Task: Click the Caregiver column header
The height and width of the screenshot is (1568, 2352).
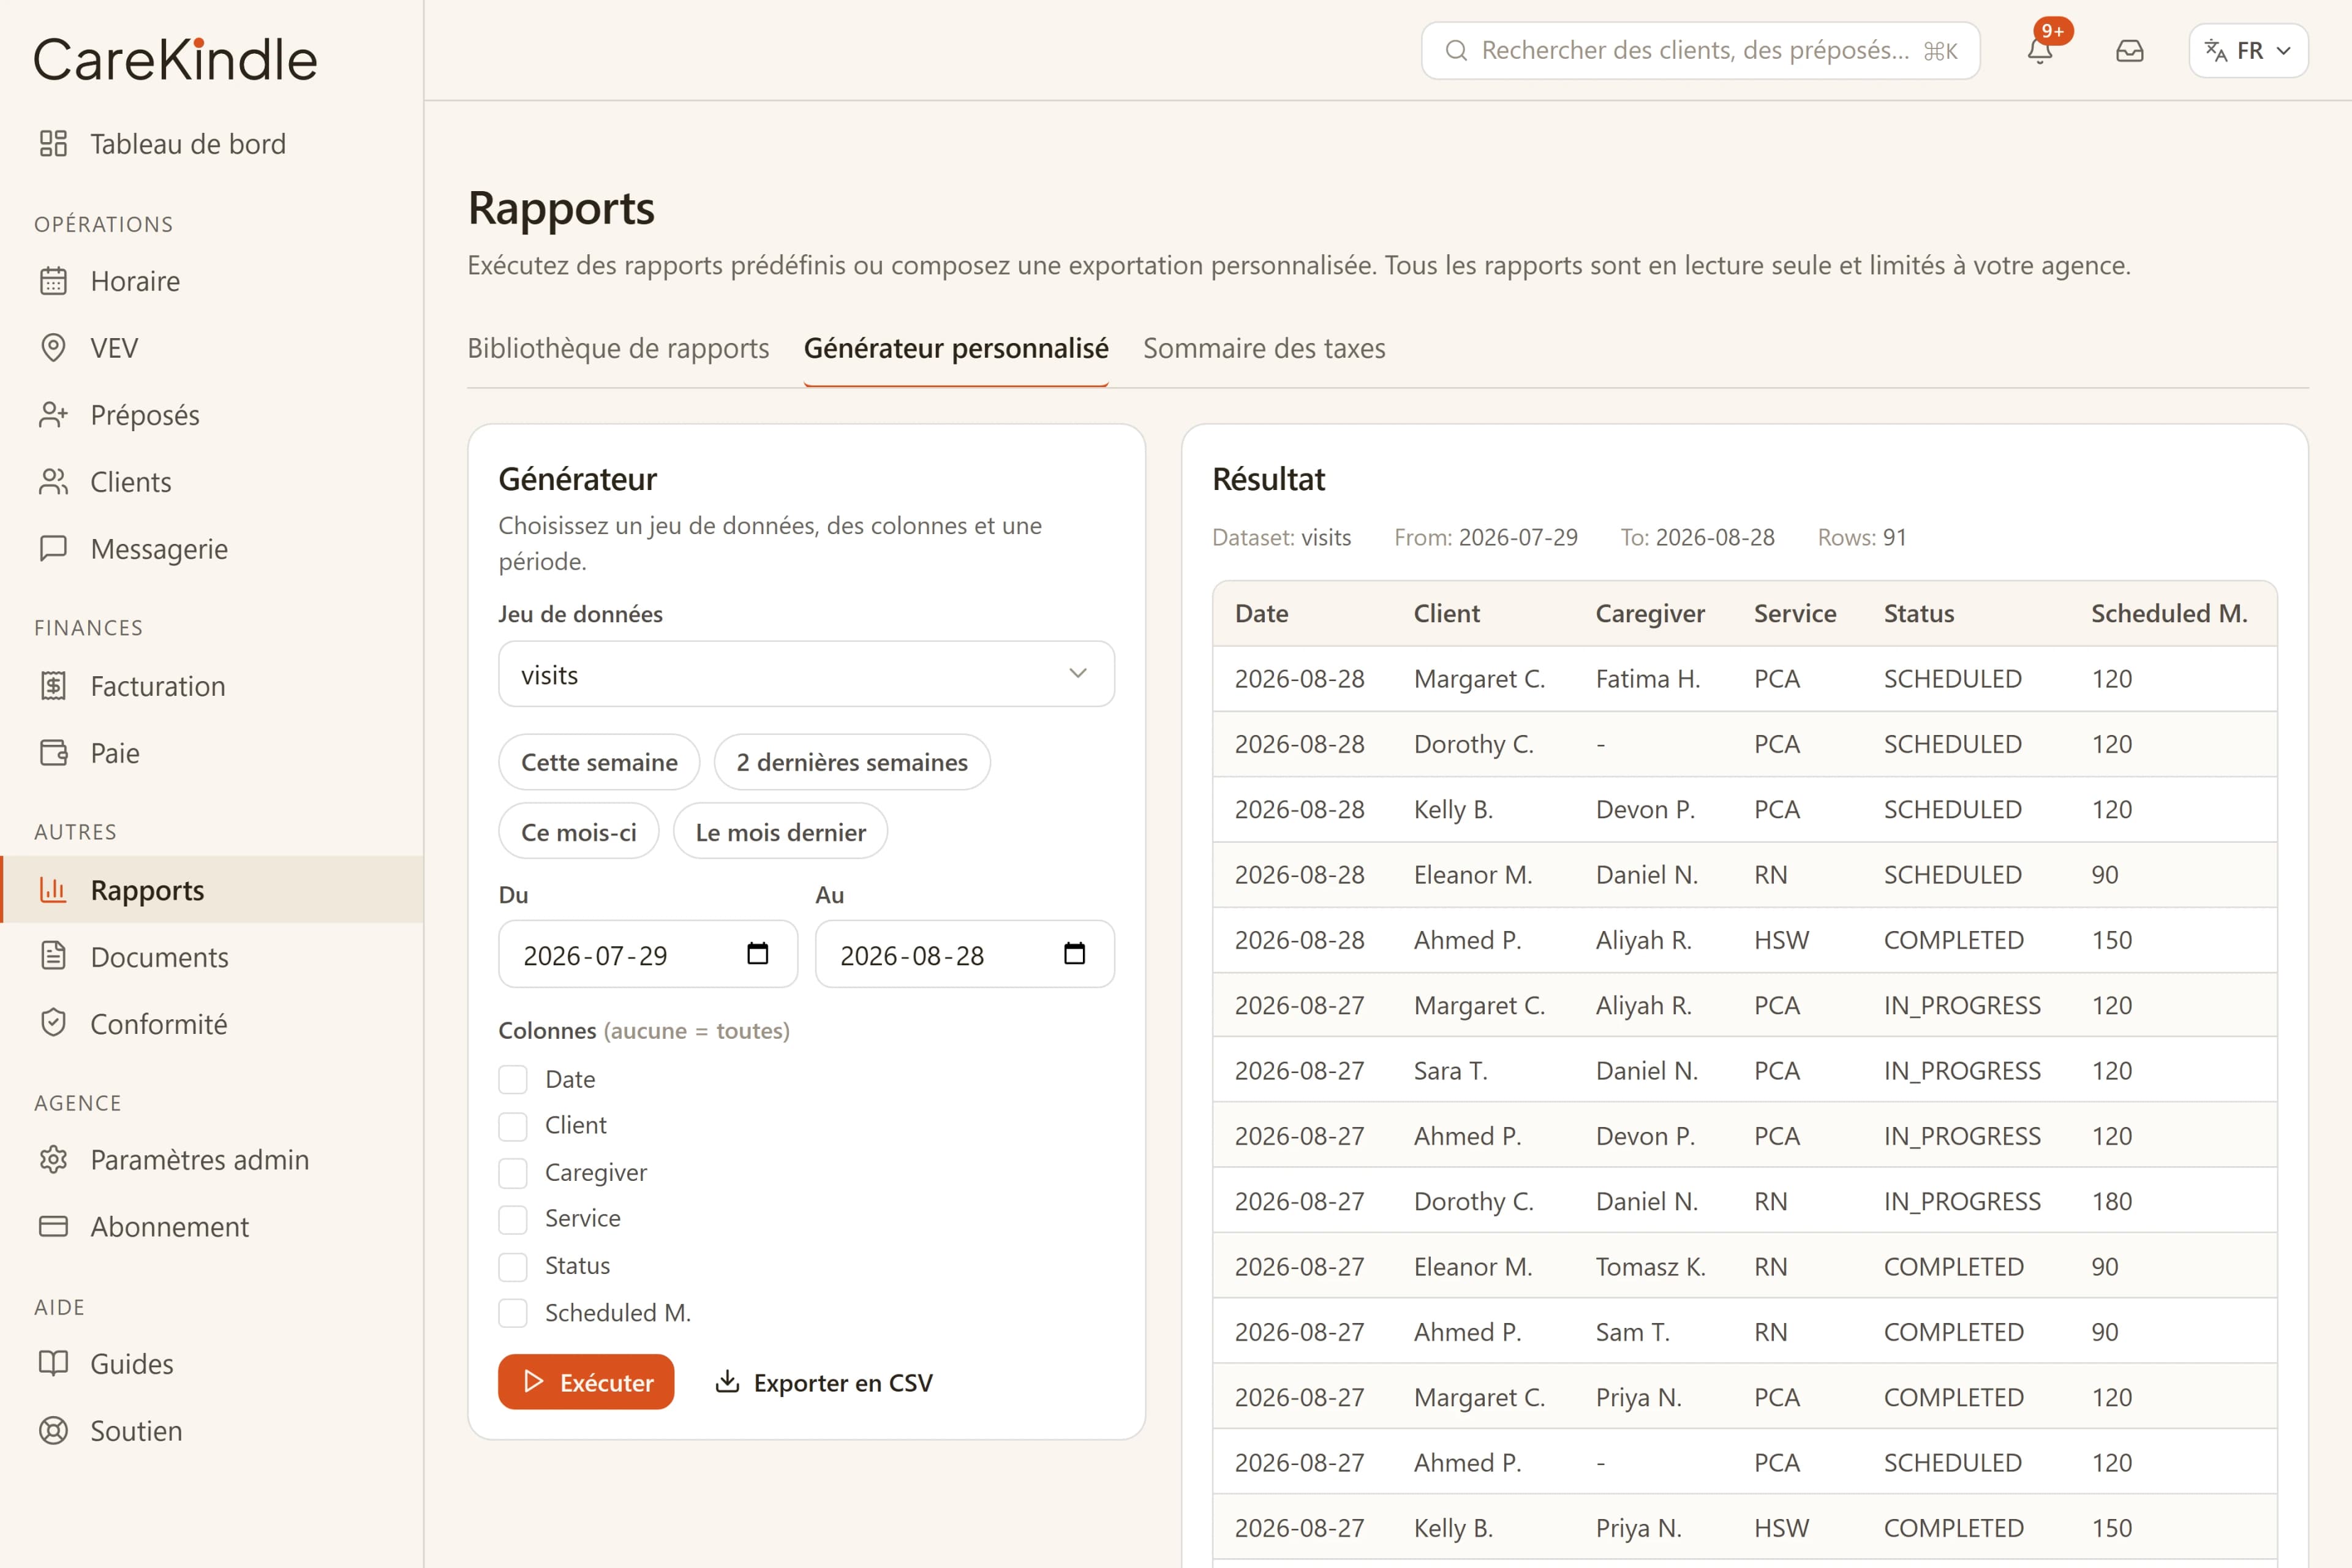Action: pos(1650,613)
